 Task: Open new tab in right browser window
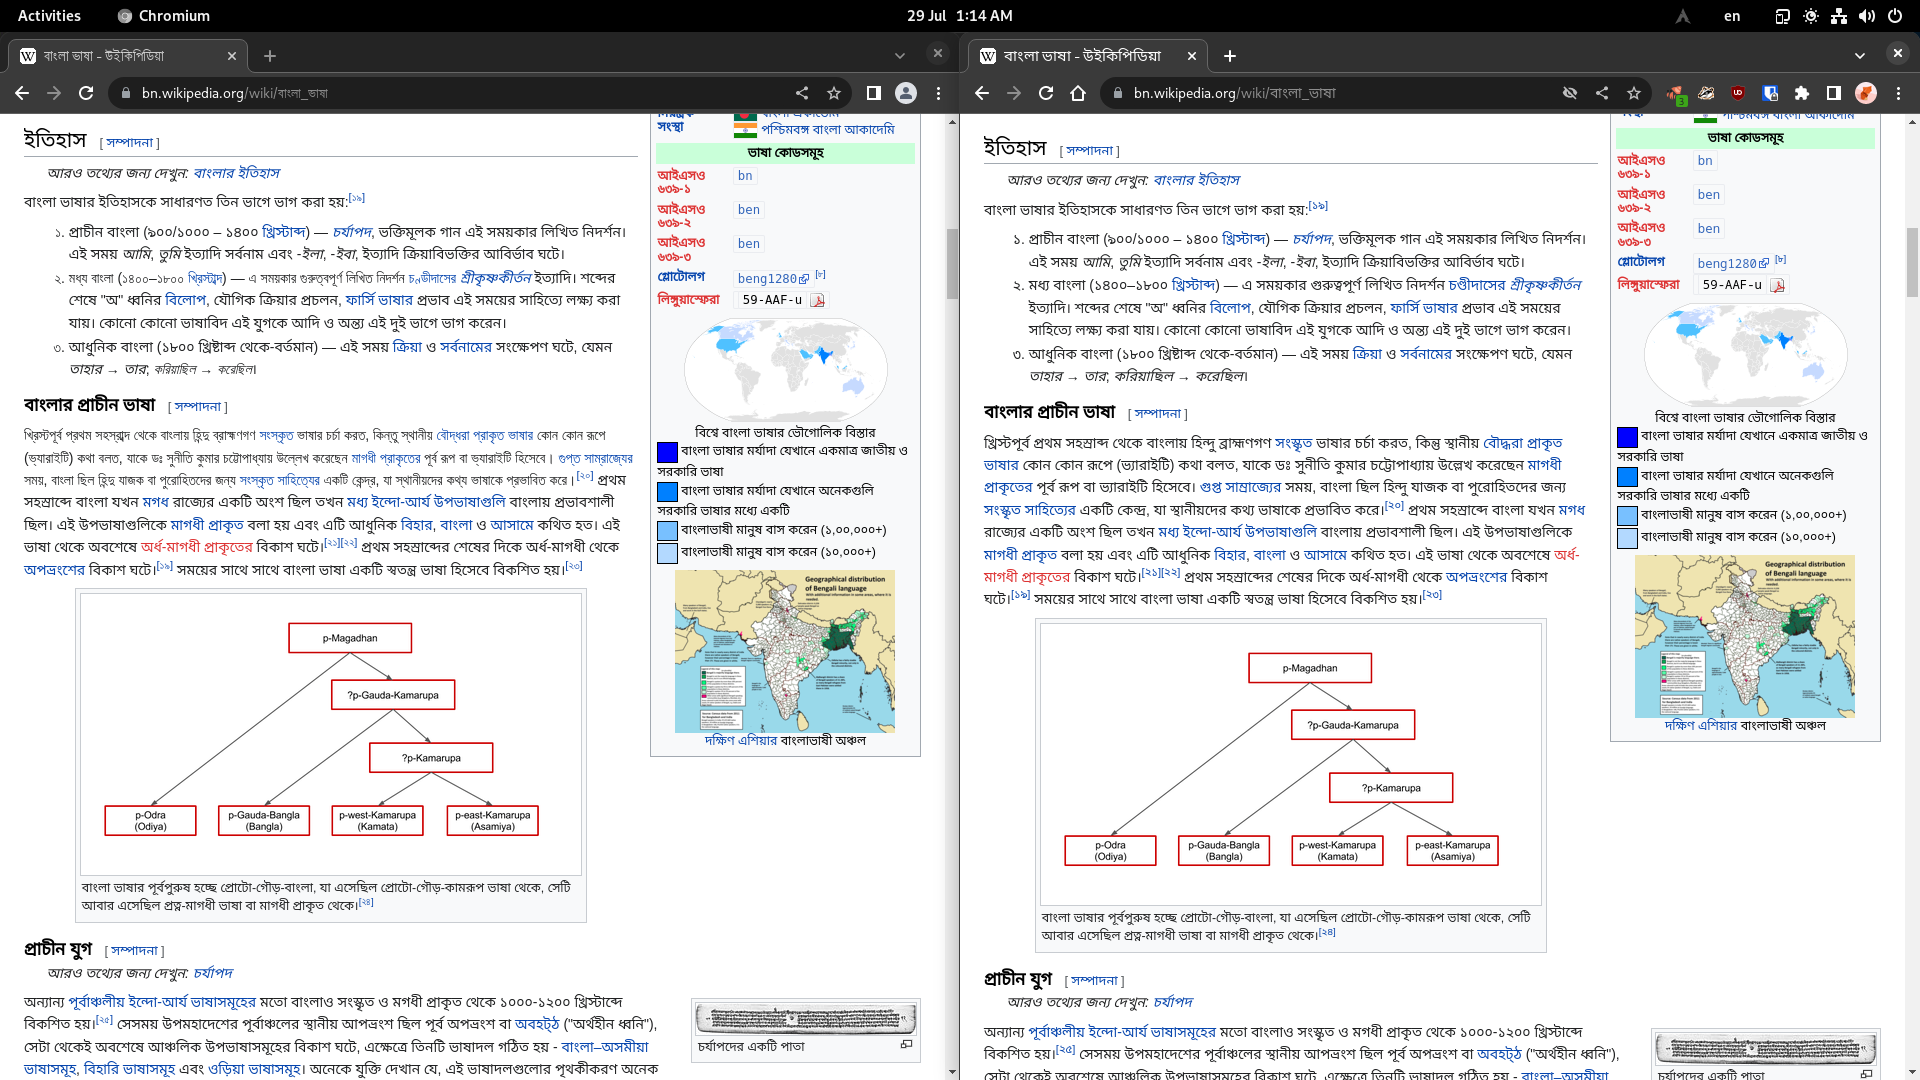[1230, 56]
